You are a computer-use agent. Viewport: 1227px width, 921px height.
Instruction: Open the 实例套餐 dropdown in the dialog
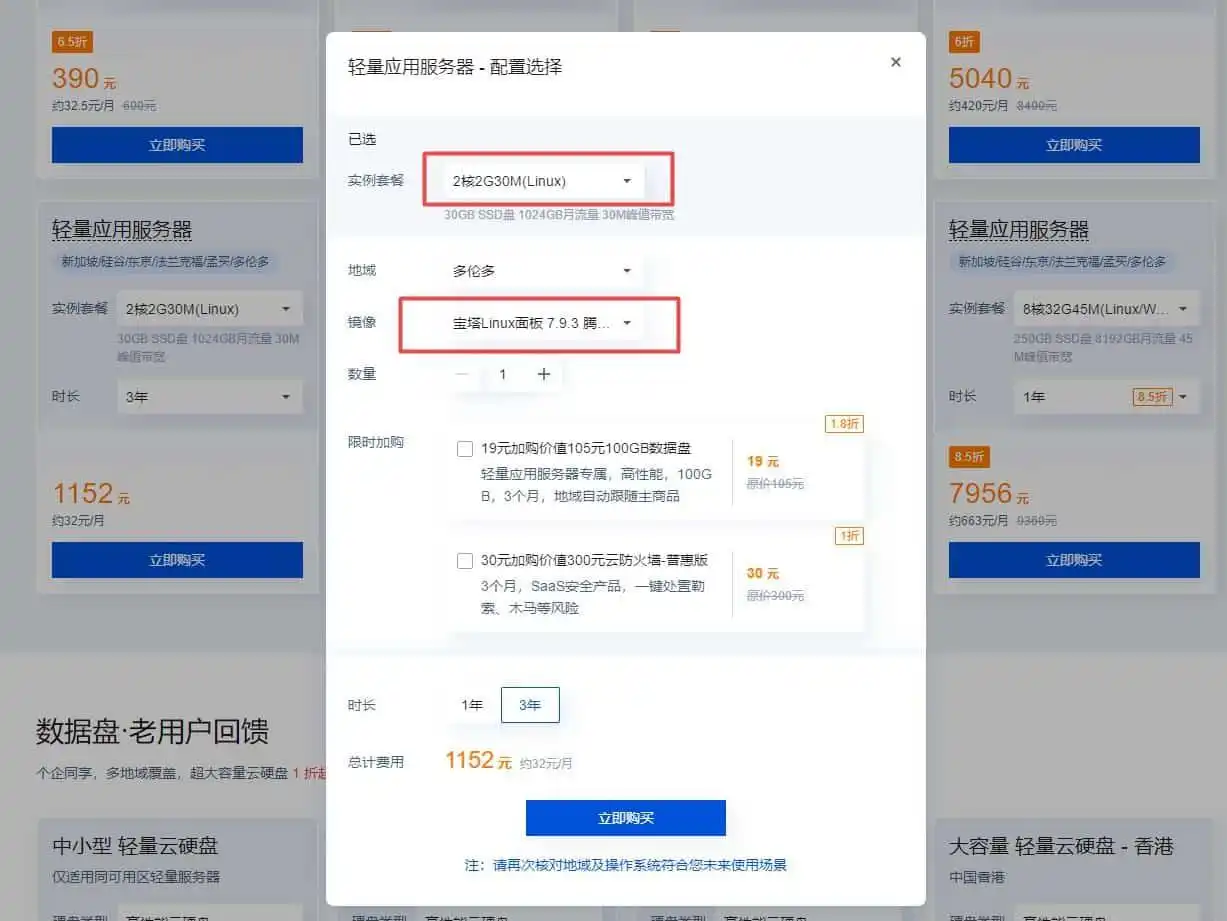(x=542, y=181)
